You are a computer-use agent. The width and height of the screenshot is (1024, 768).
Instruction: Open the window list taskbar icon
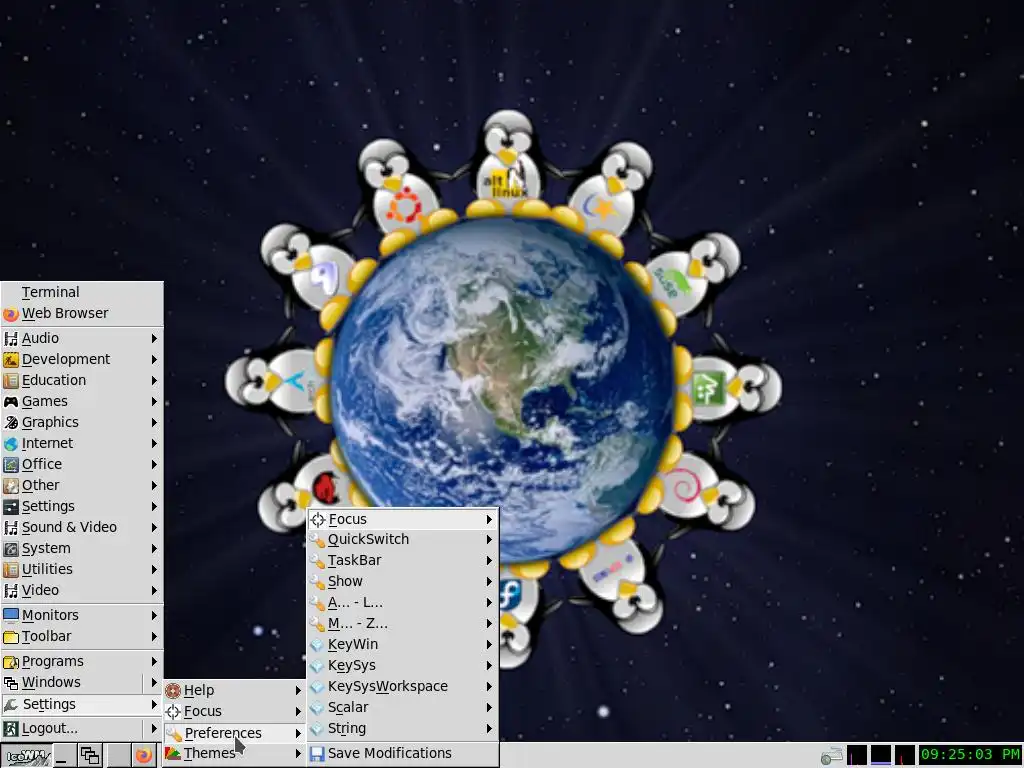pyautogui.click(x=89, y=756)
